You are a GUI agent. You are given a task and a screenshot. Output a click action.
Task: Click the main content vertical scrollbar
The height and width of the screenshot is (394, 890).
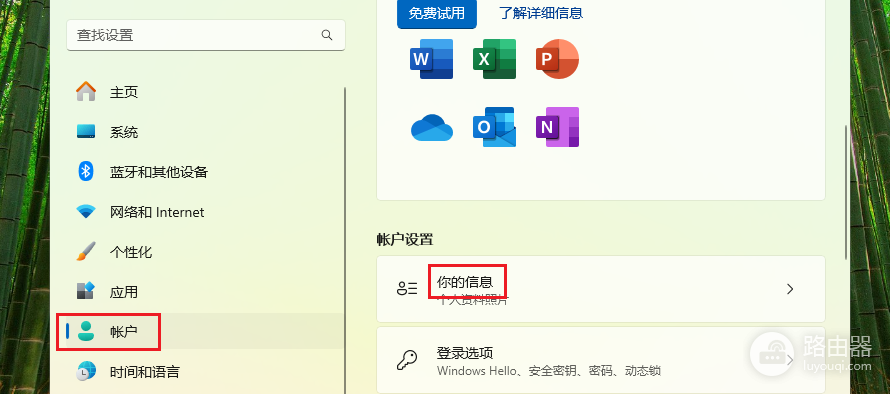point(846,192)
